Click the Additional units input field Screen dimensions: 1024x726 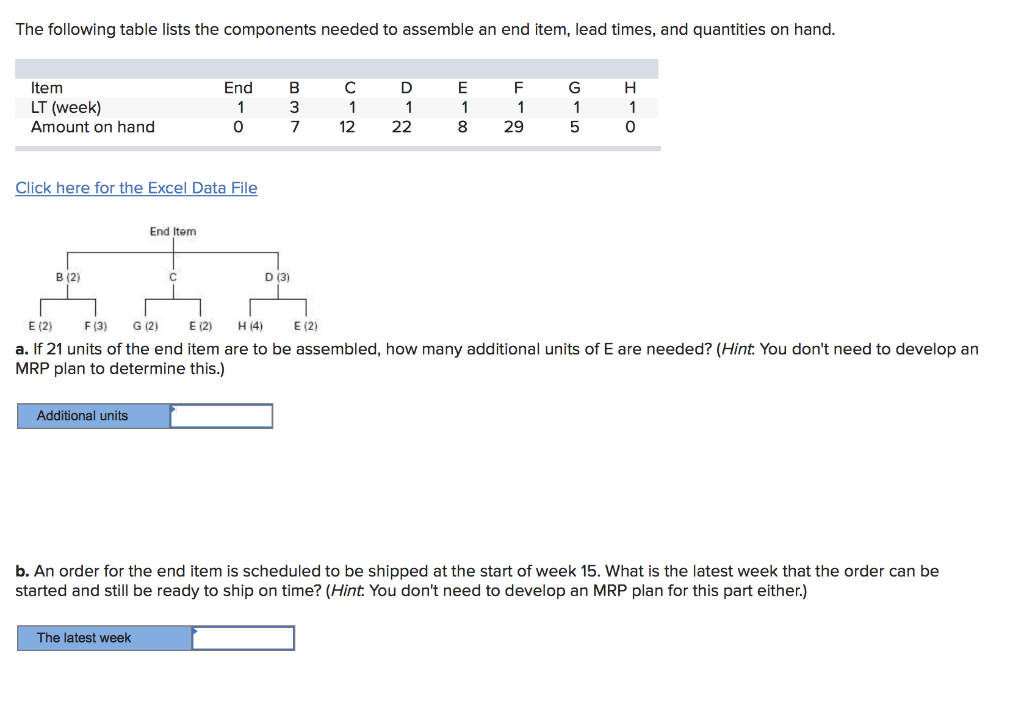click(222, 415)
